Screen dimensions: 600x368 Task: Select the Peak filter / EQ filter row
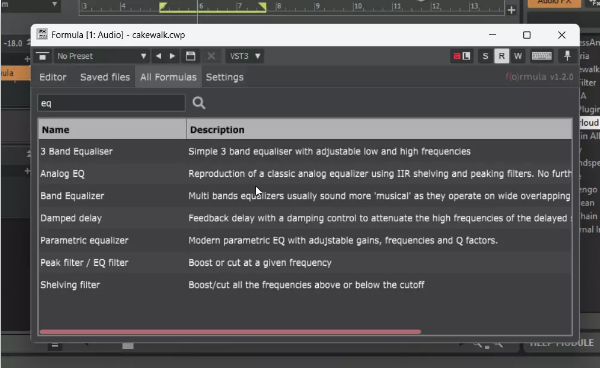pos(305,263)
